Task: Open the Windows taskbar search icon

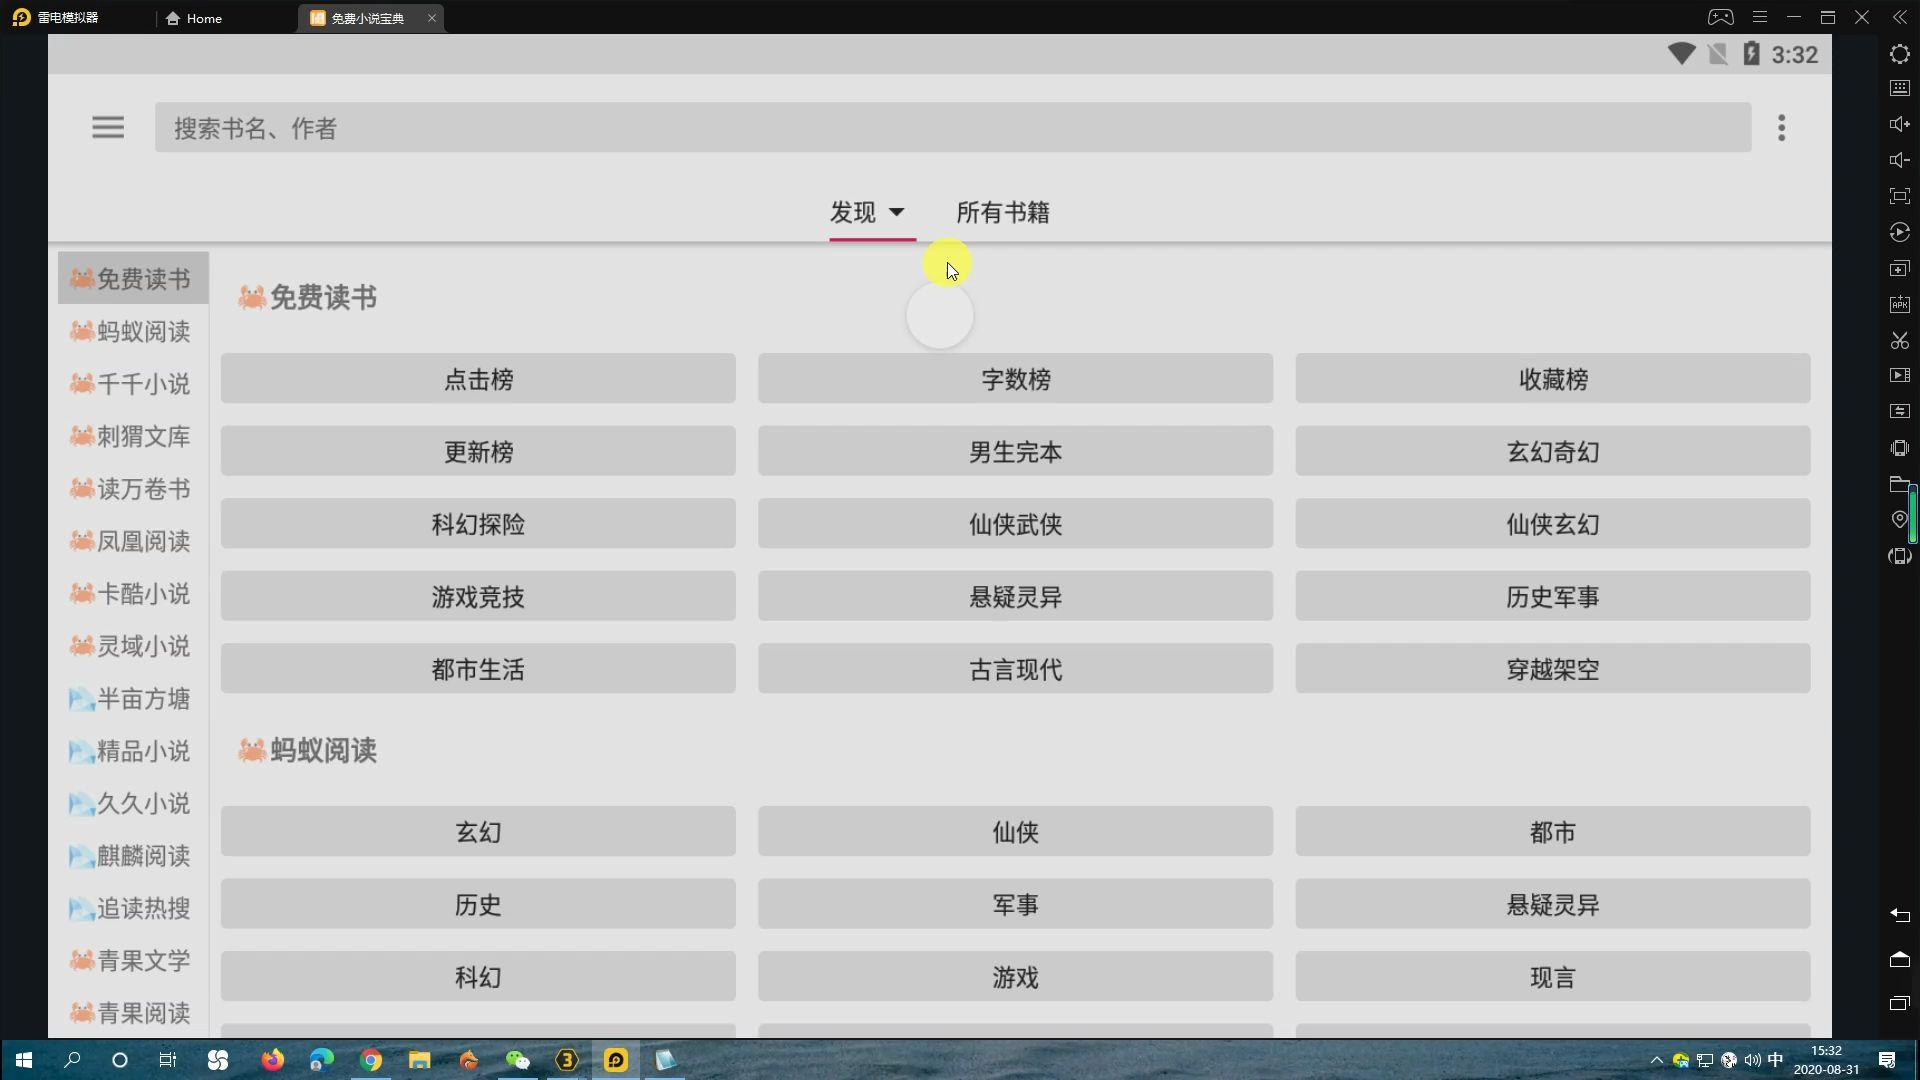Action: [x=72, y=1060]
